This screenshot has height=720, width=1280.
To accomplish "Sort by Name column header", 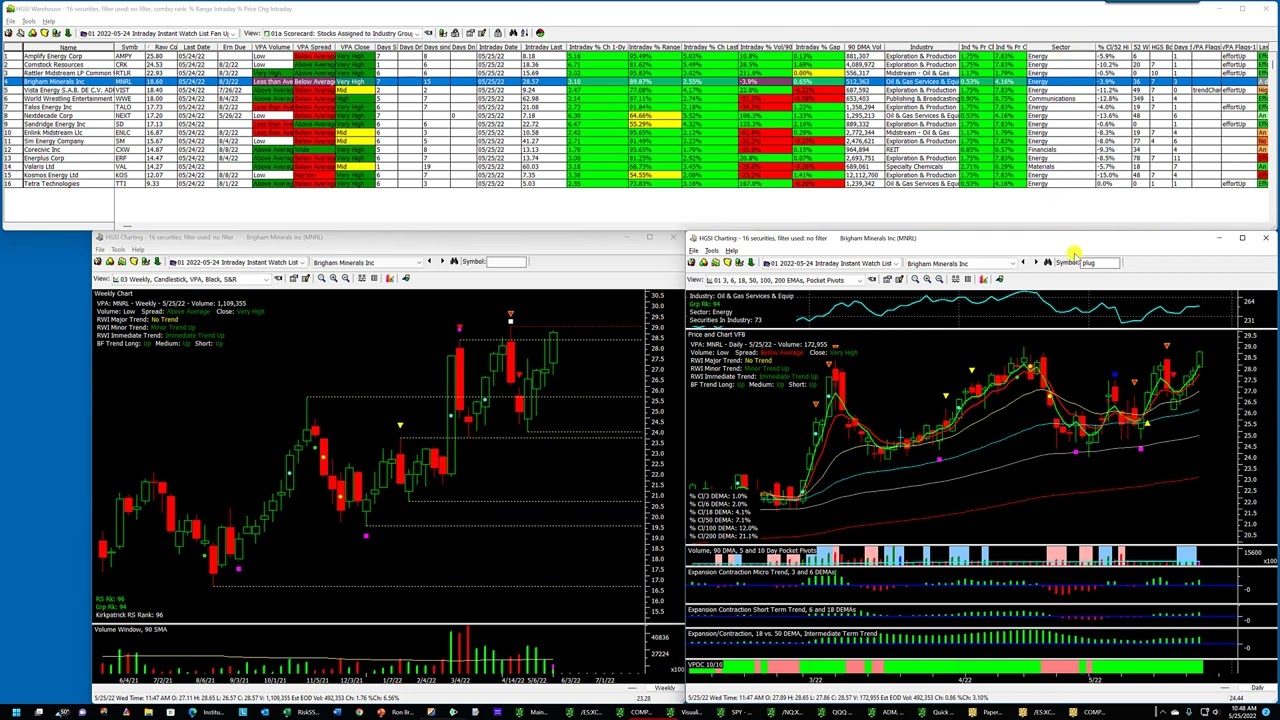I will click(x=68, y=47).
